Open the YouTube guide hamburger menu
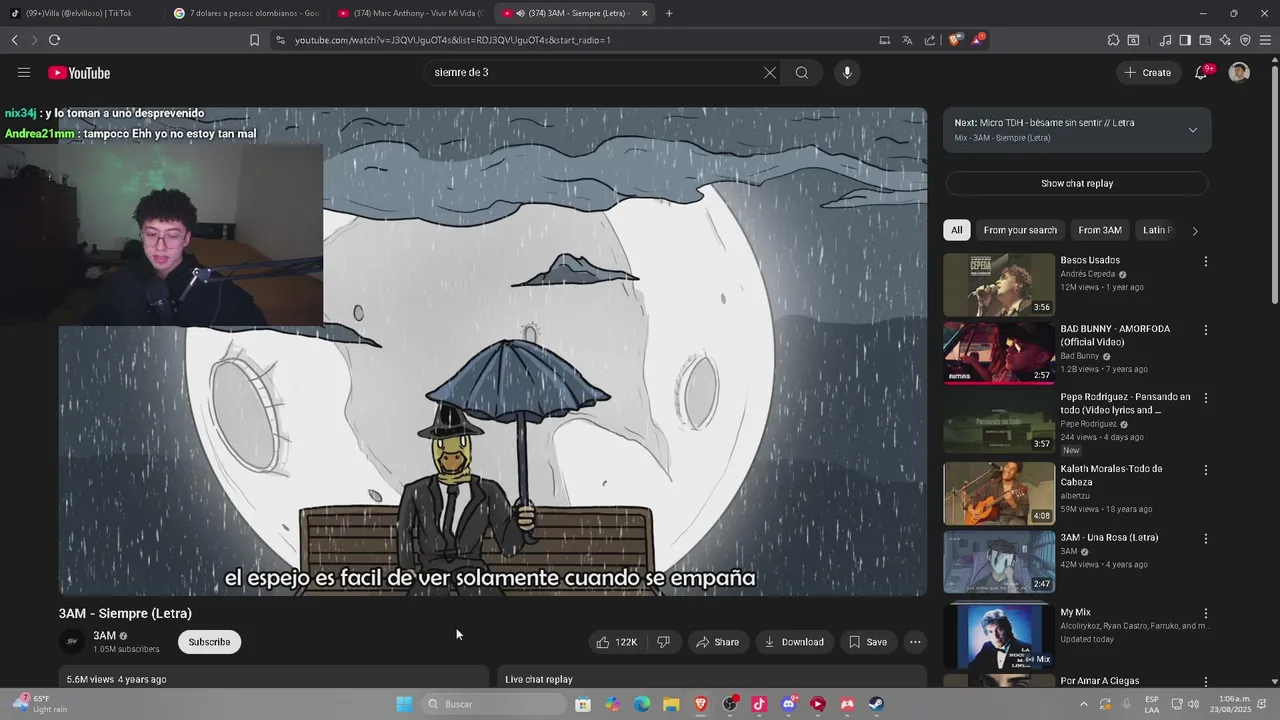1280x720 pixels. click(x=24, y=73)
